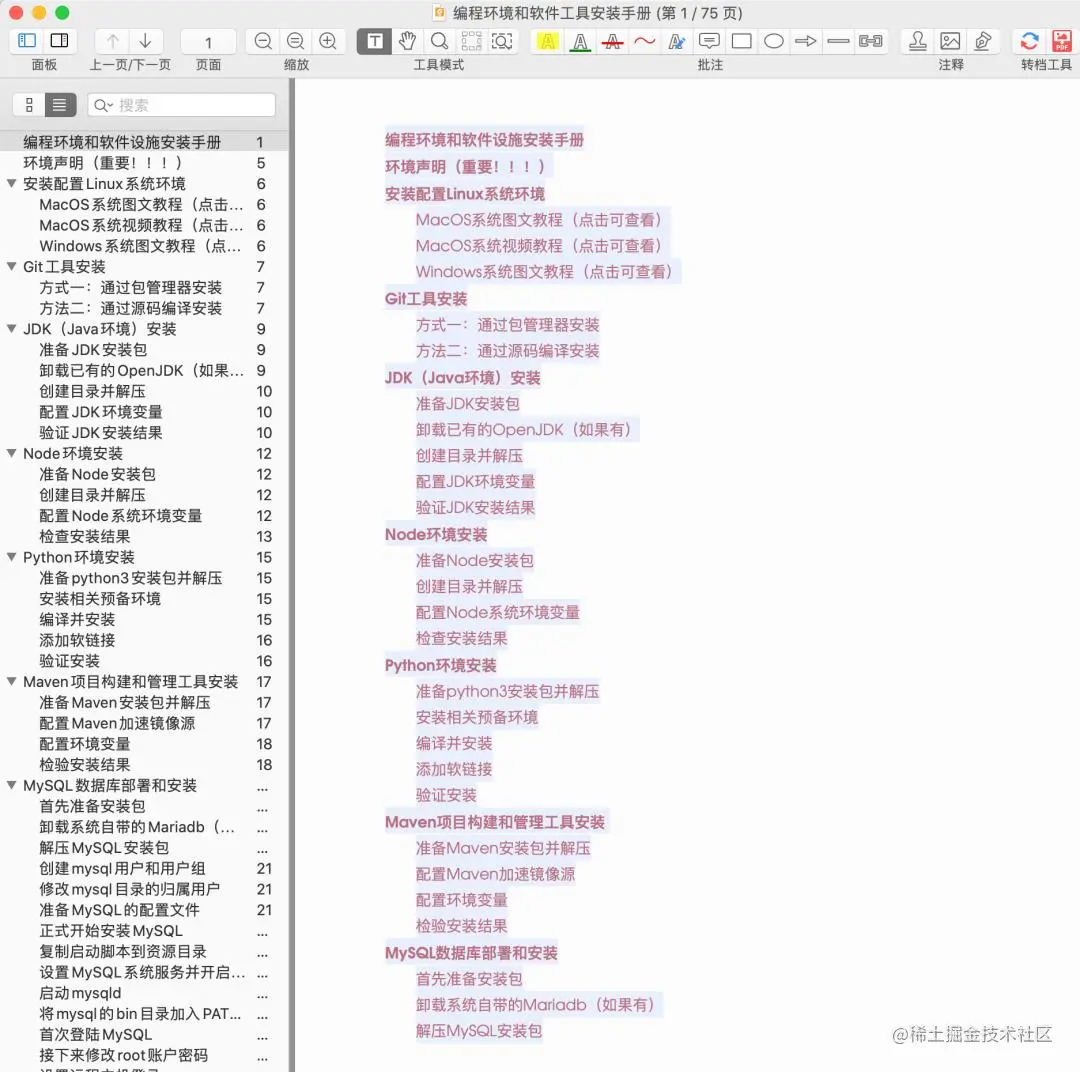Follow Git工具安装 heading link in document
Viewport: 1080px width, 1072px height.
coord(426,298)
